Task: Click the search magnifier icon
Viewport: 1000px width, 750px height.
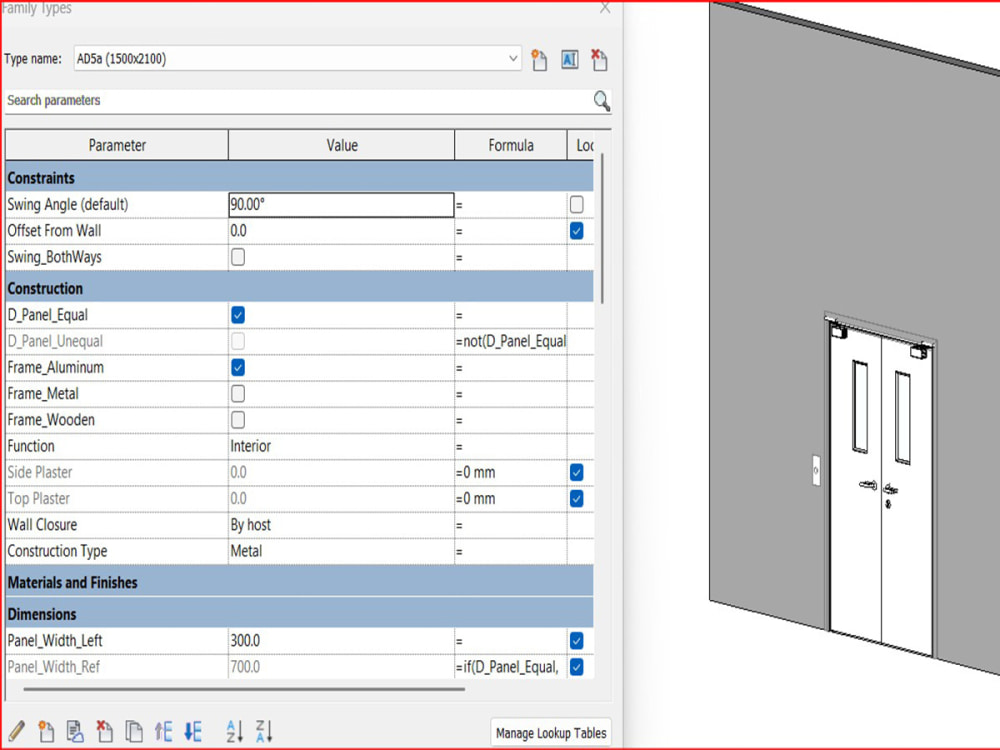Action: 601,101
